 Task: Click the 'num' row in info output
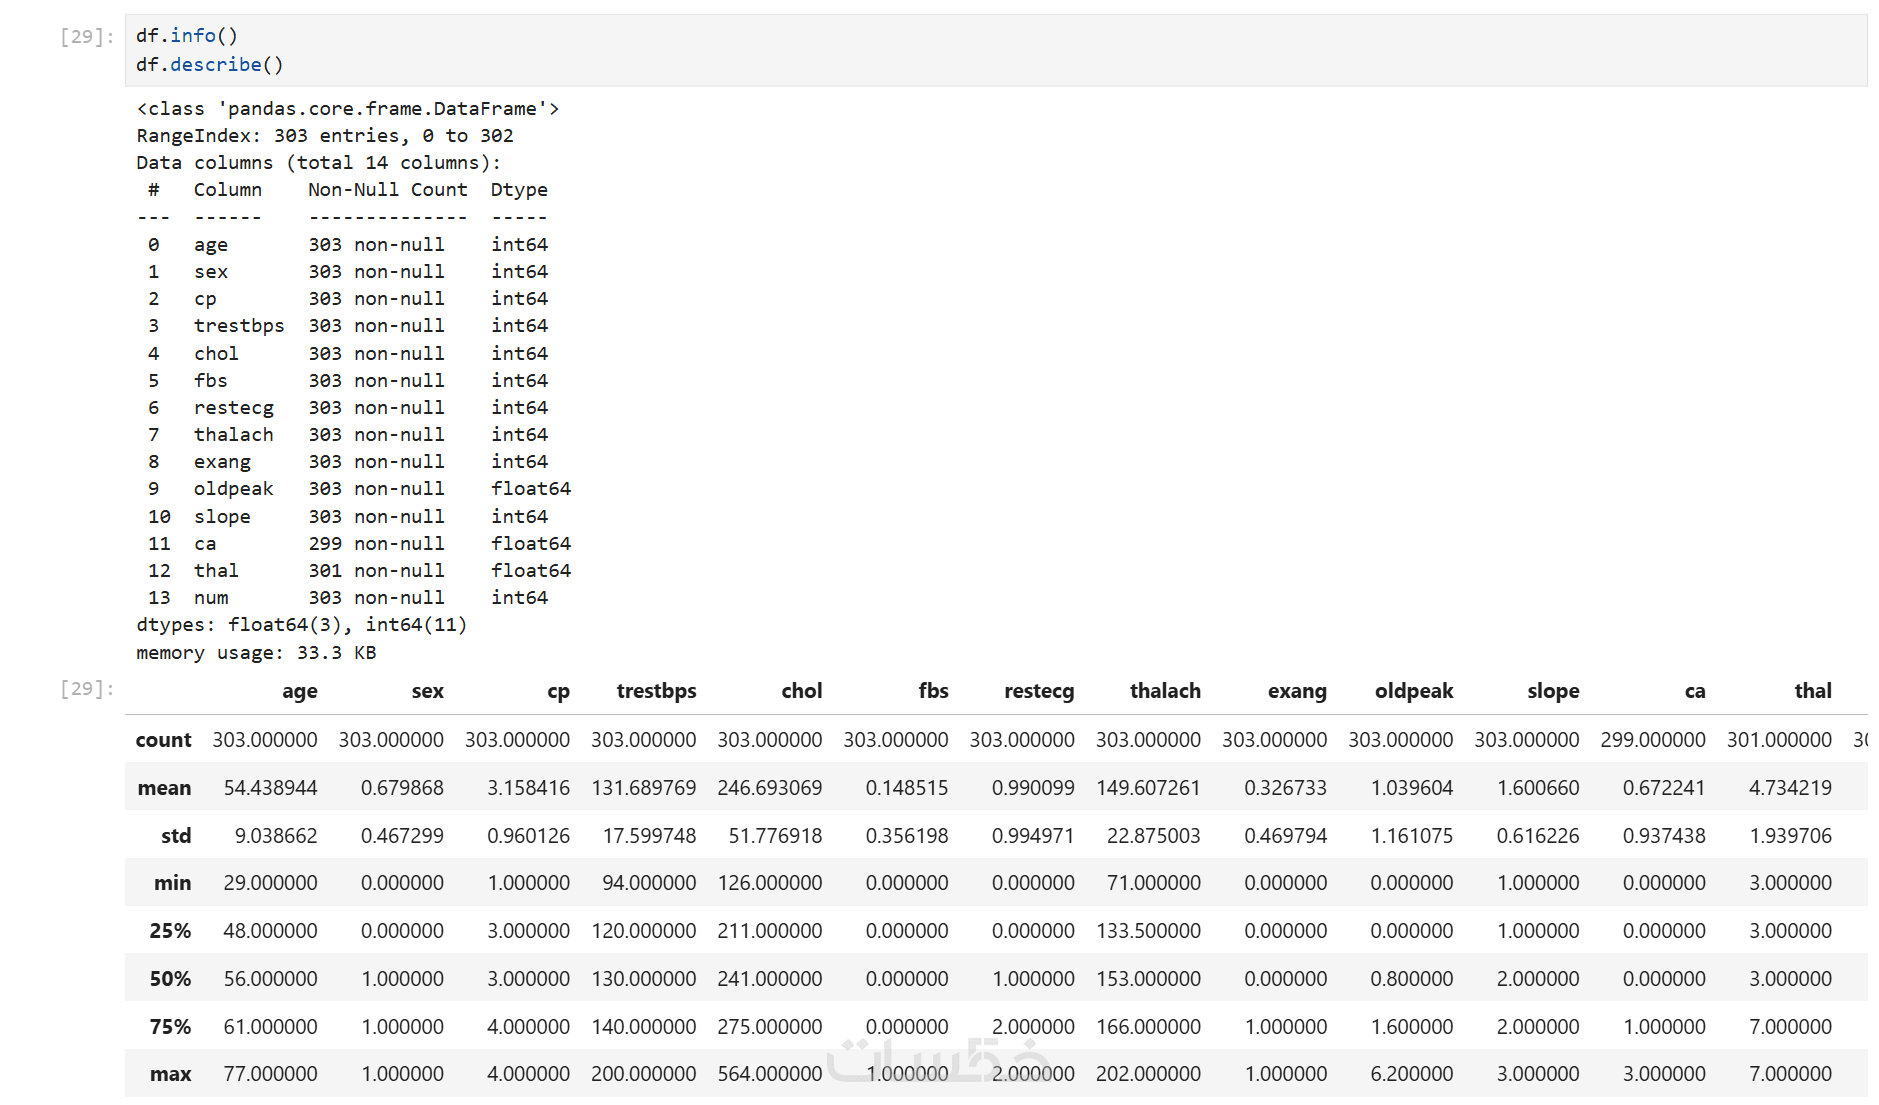point(347,598)
